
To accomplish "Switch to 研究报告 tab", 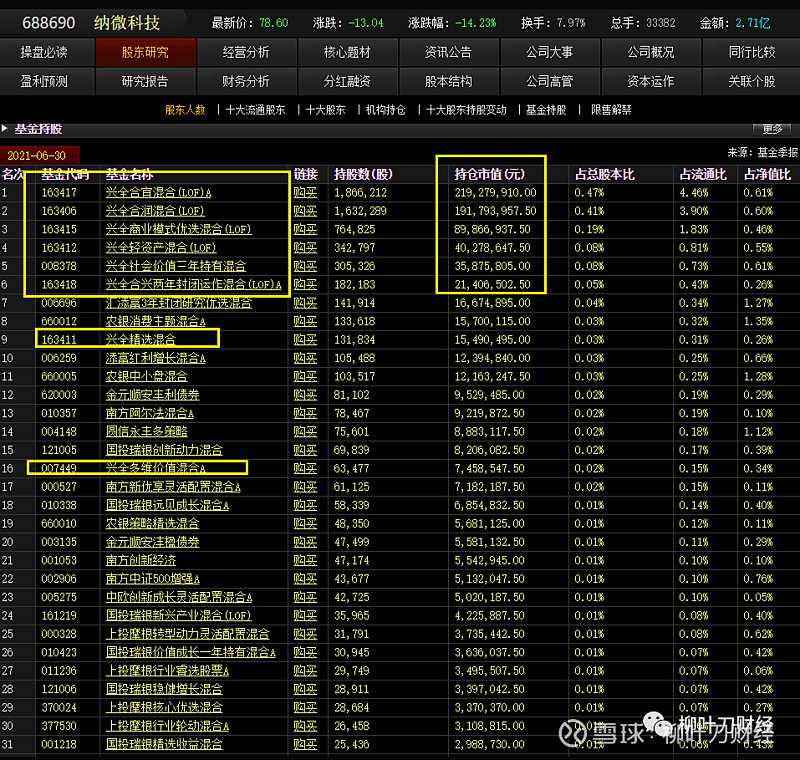I will click(145, 82).
